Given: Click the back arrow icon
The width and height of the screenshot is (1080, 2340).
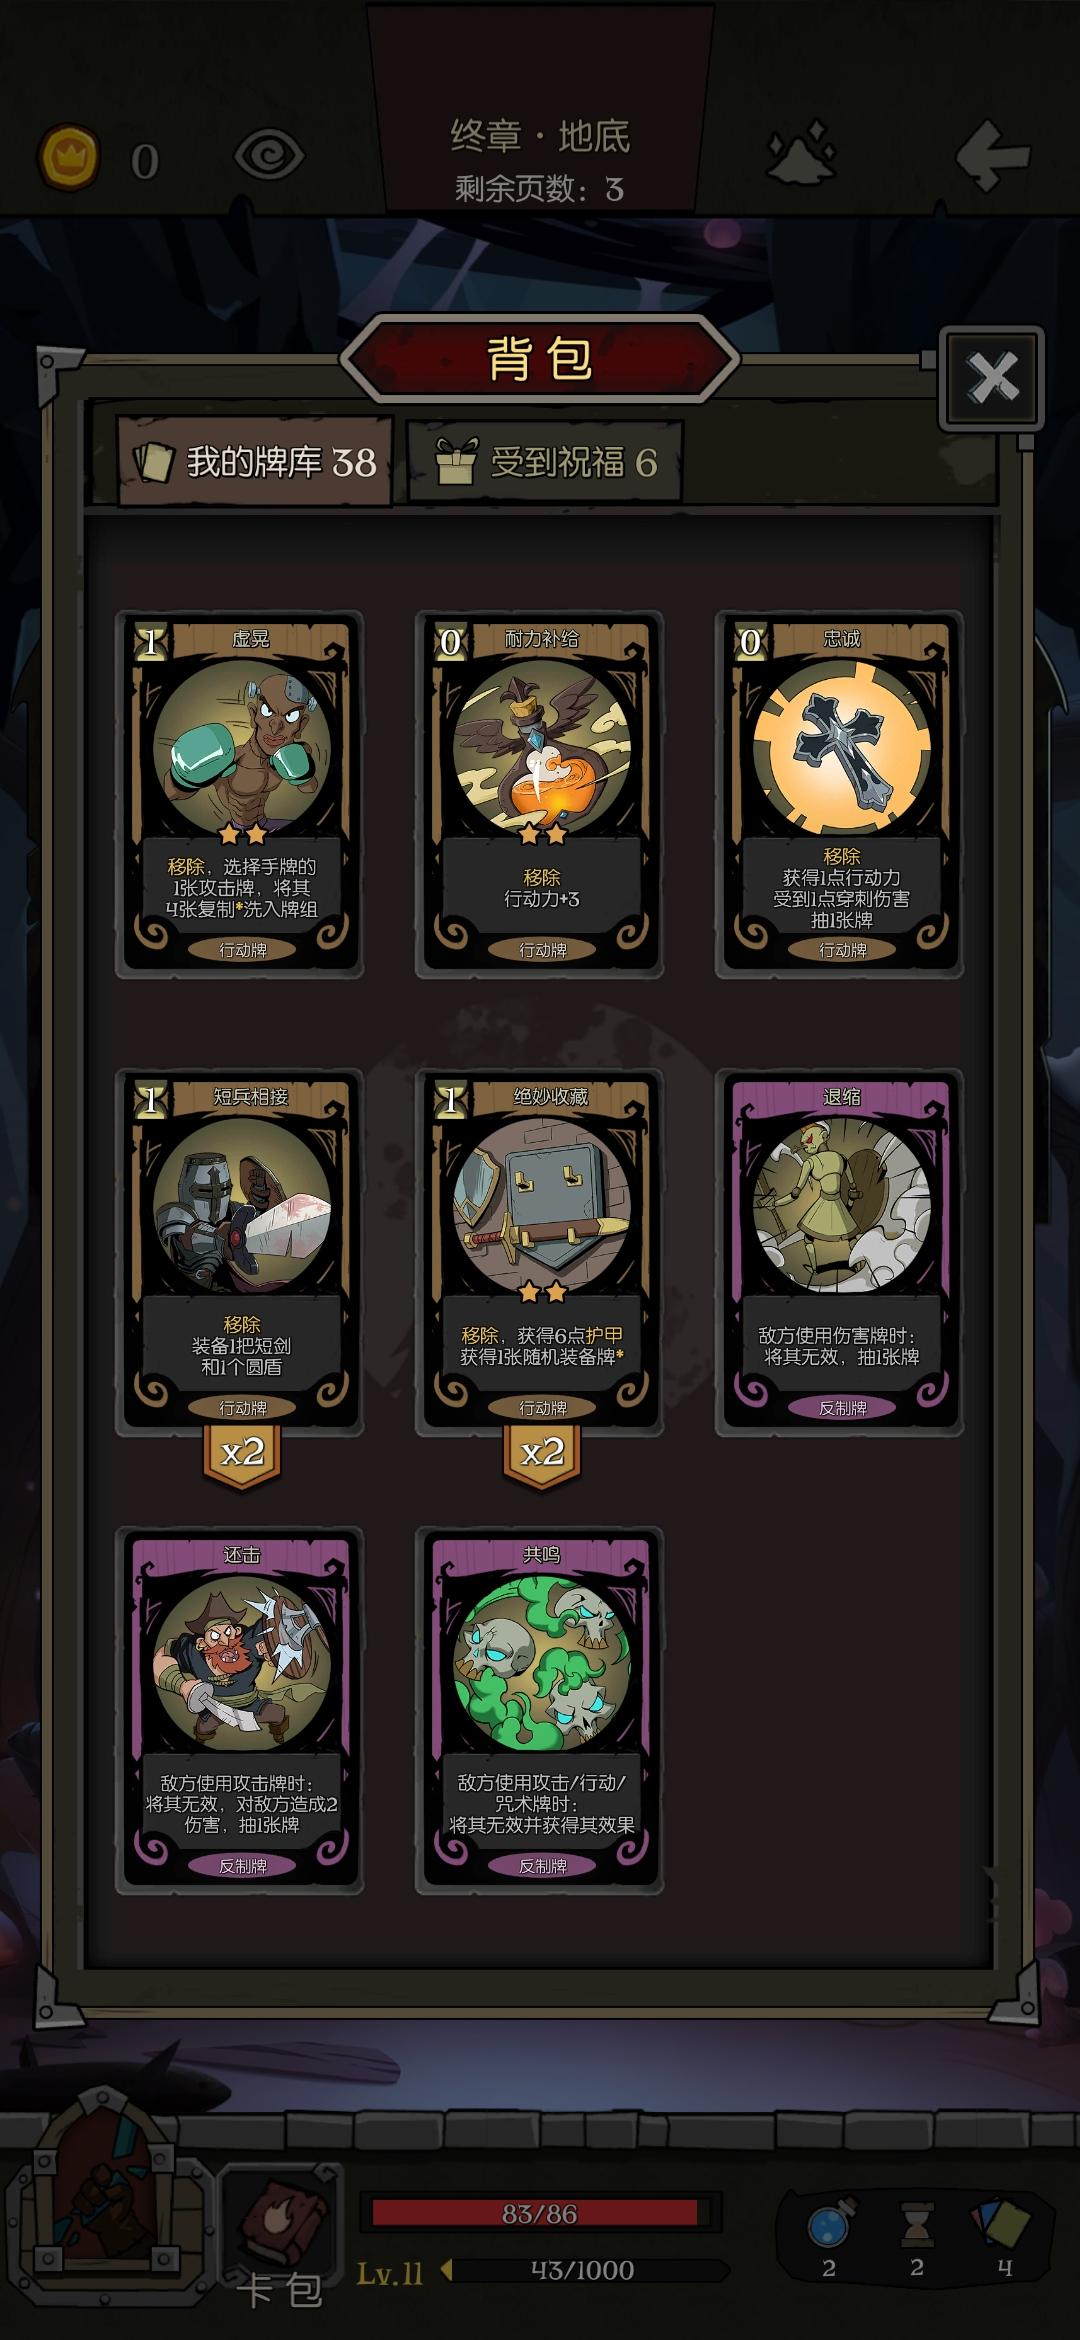Looking at the screenshot, I should [992, 155].
